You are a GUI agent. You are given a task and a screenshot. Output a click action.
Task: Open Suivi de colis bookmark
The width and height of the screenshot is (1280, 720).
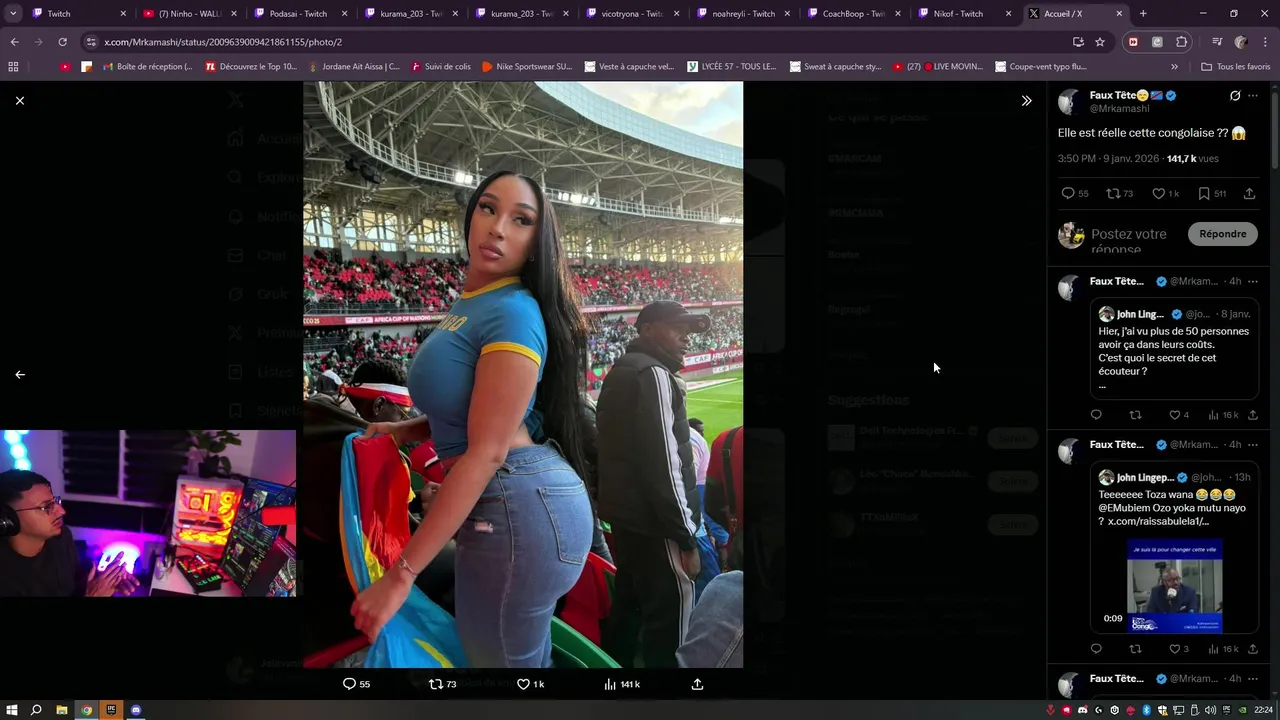pyautogui.click(x=440, y=67)
